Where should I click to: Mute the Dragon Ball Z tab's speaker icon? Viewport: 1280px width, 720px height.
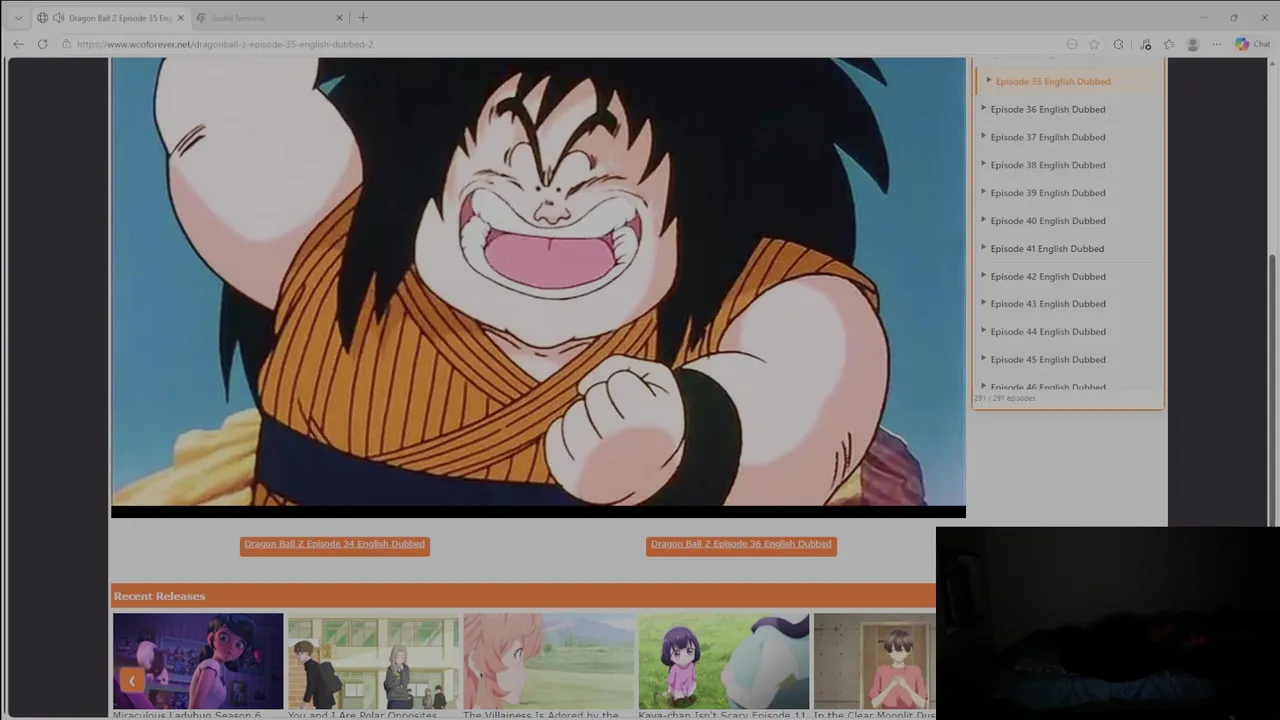pyautogui.click(x=58, y=18)
